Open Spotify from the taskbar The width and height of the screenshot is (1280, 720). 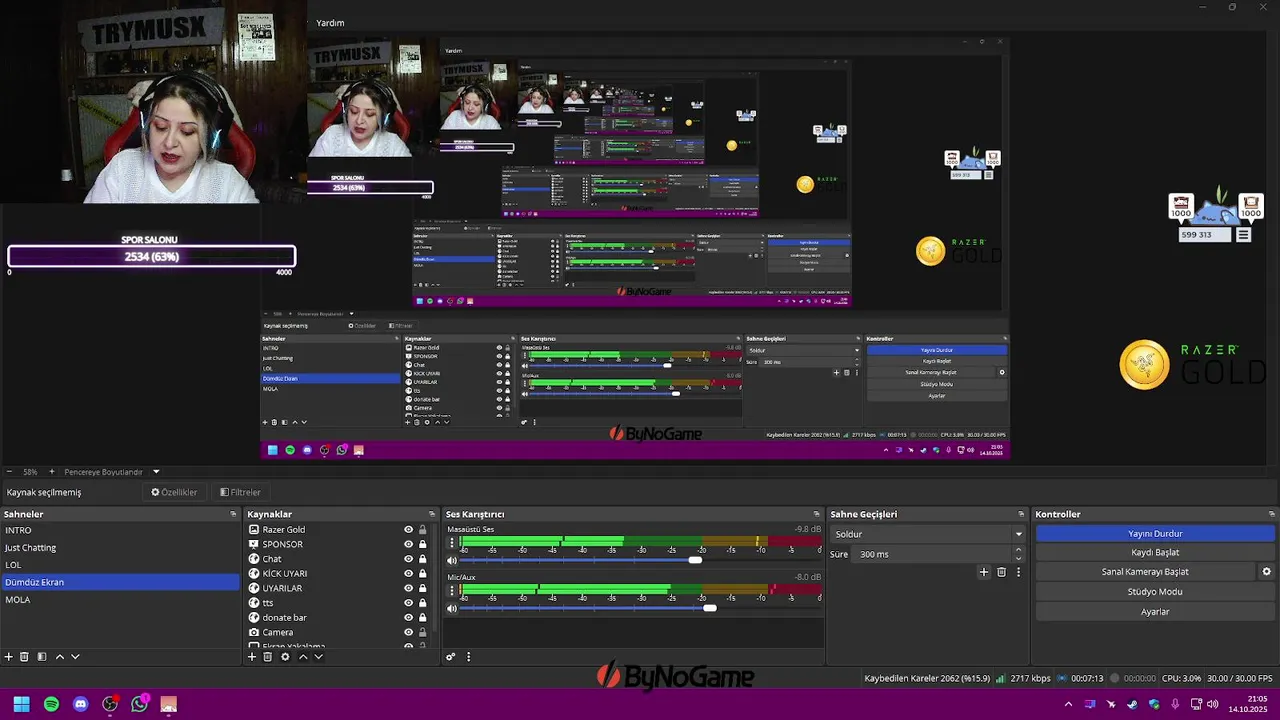click(51, 704)
